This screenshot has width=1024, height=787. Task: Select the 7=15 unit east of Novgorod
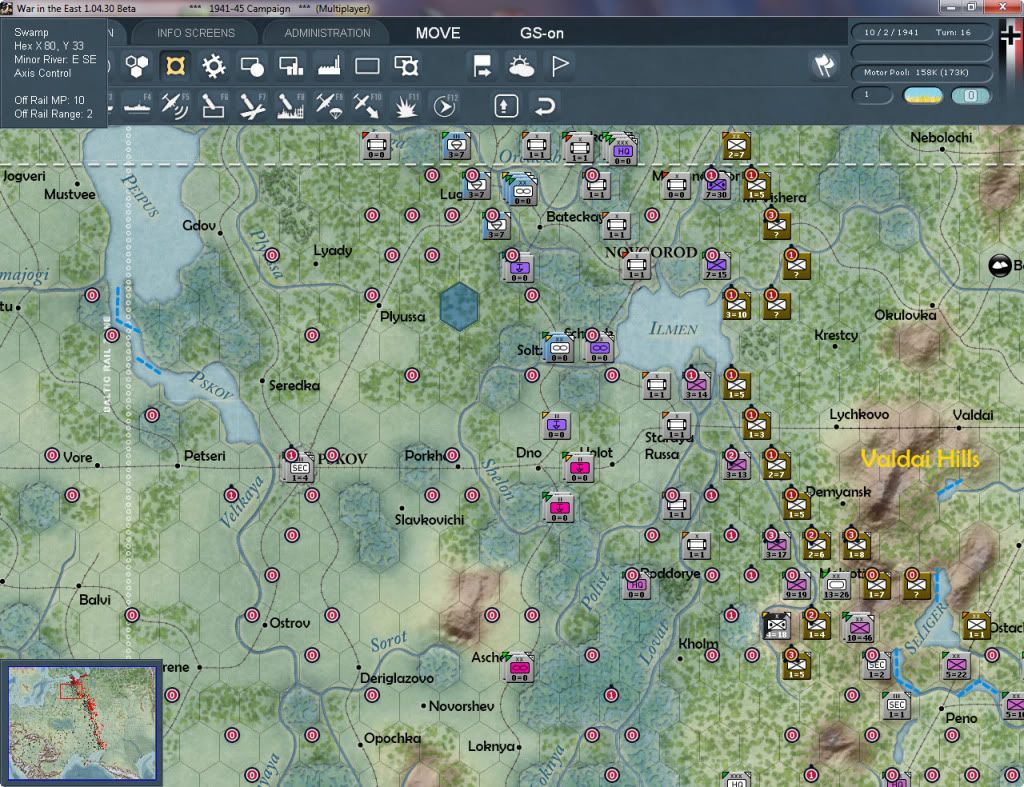(x=716, y=266)
